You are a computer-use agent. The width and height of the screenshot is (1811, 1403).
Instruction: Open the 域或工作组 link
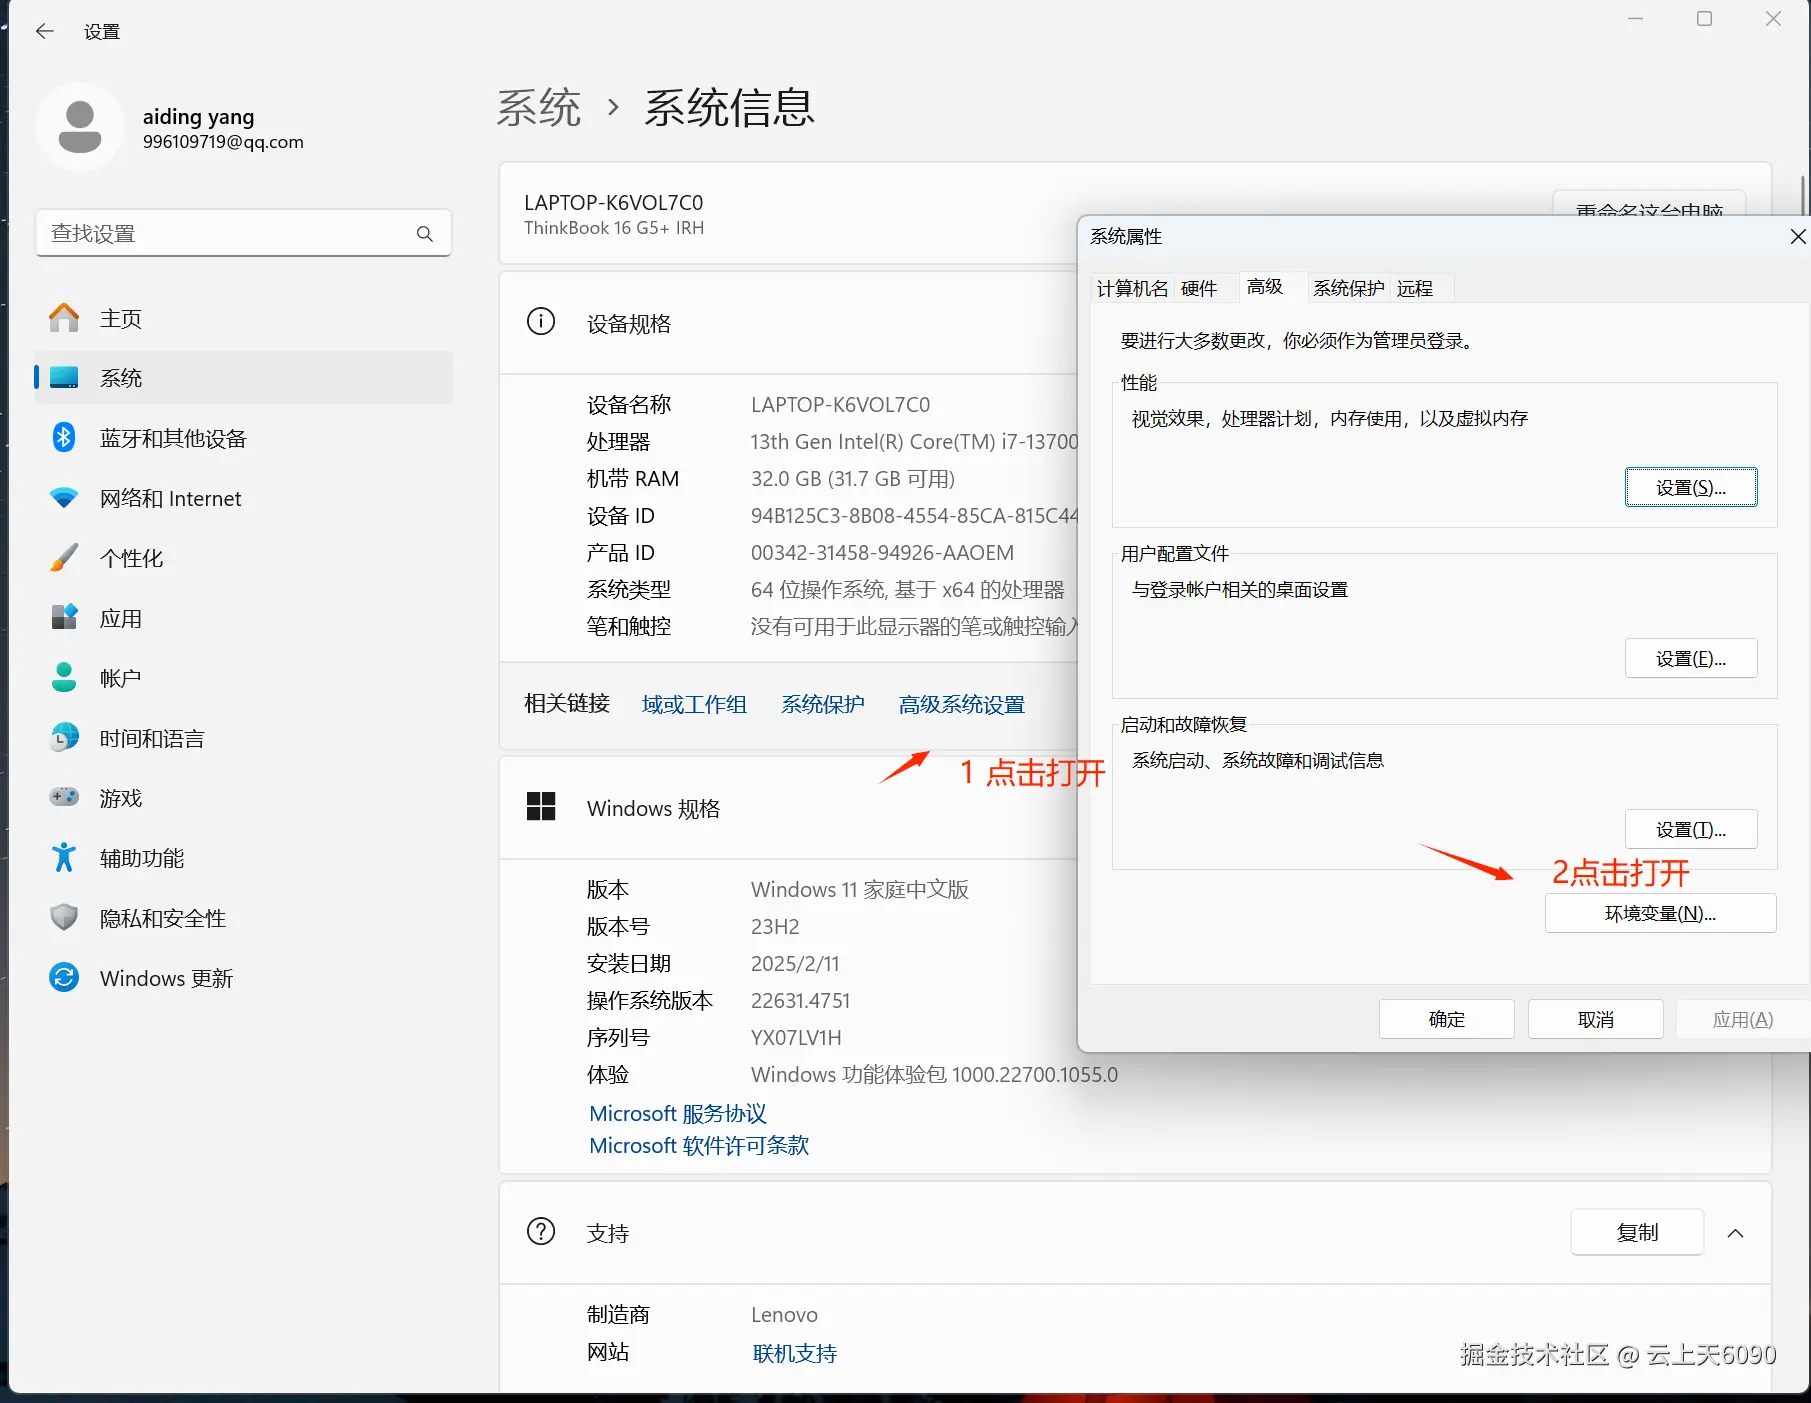[x=694, y=704]
